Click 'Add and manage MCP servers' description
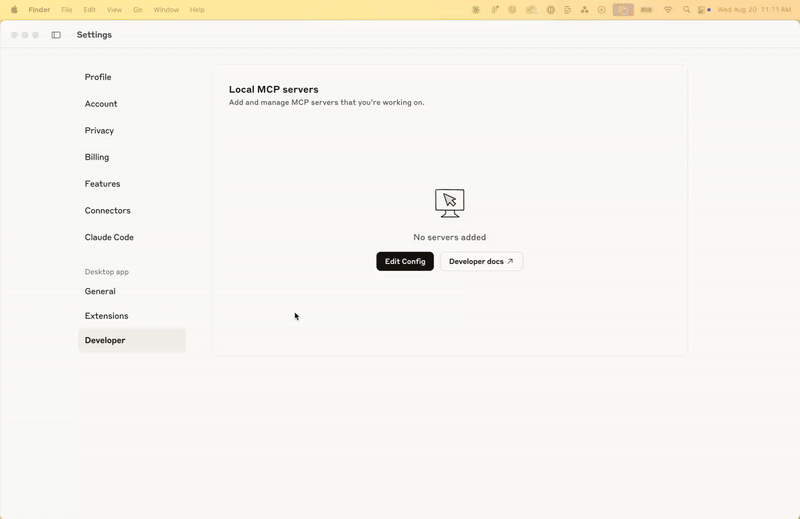Screen dimensions: 800x519 327,103
